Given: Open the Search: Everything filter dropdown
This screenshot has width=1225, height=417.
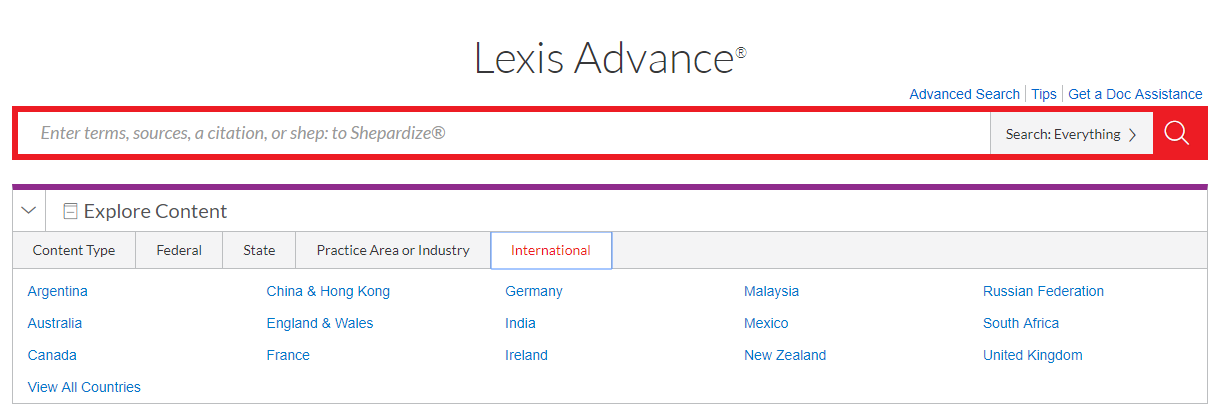Looking at the screenshot, I should [1071, 134].
